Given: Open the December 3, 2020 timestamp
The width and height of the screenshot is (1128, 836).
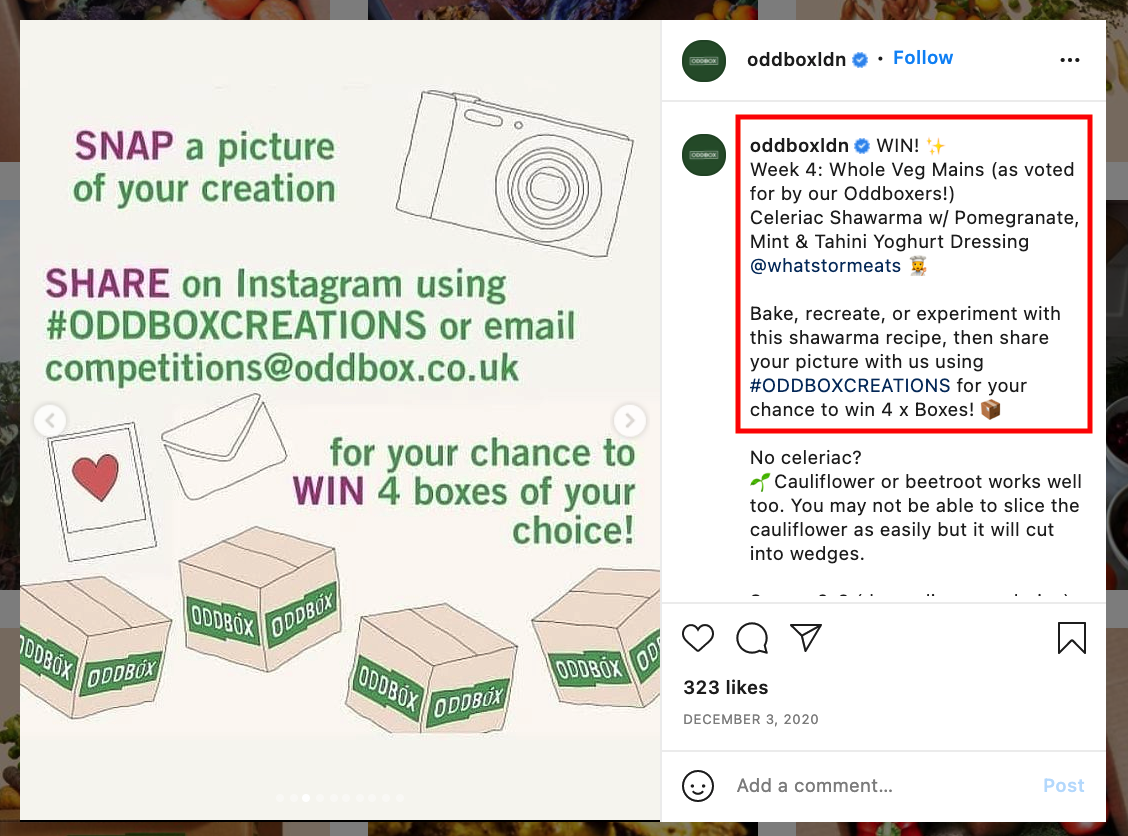Looking at the screenshot, I should coord(750,719).
